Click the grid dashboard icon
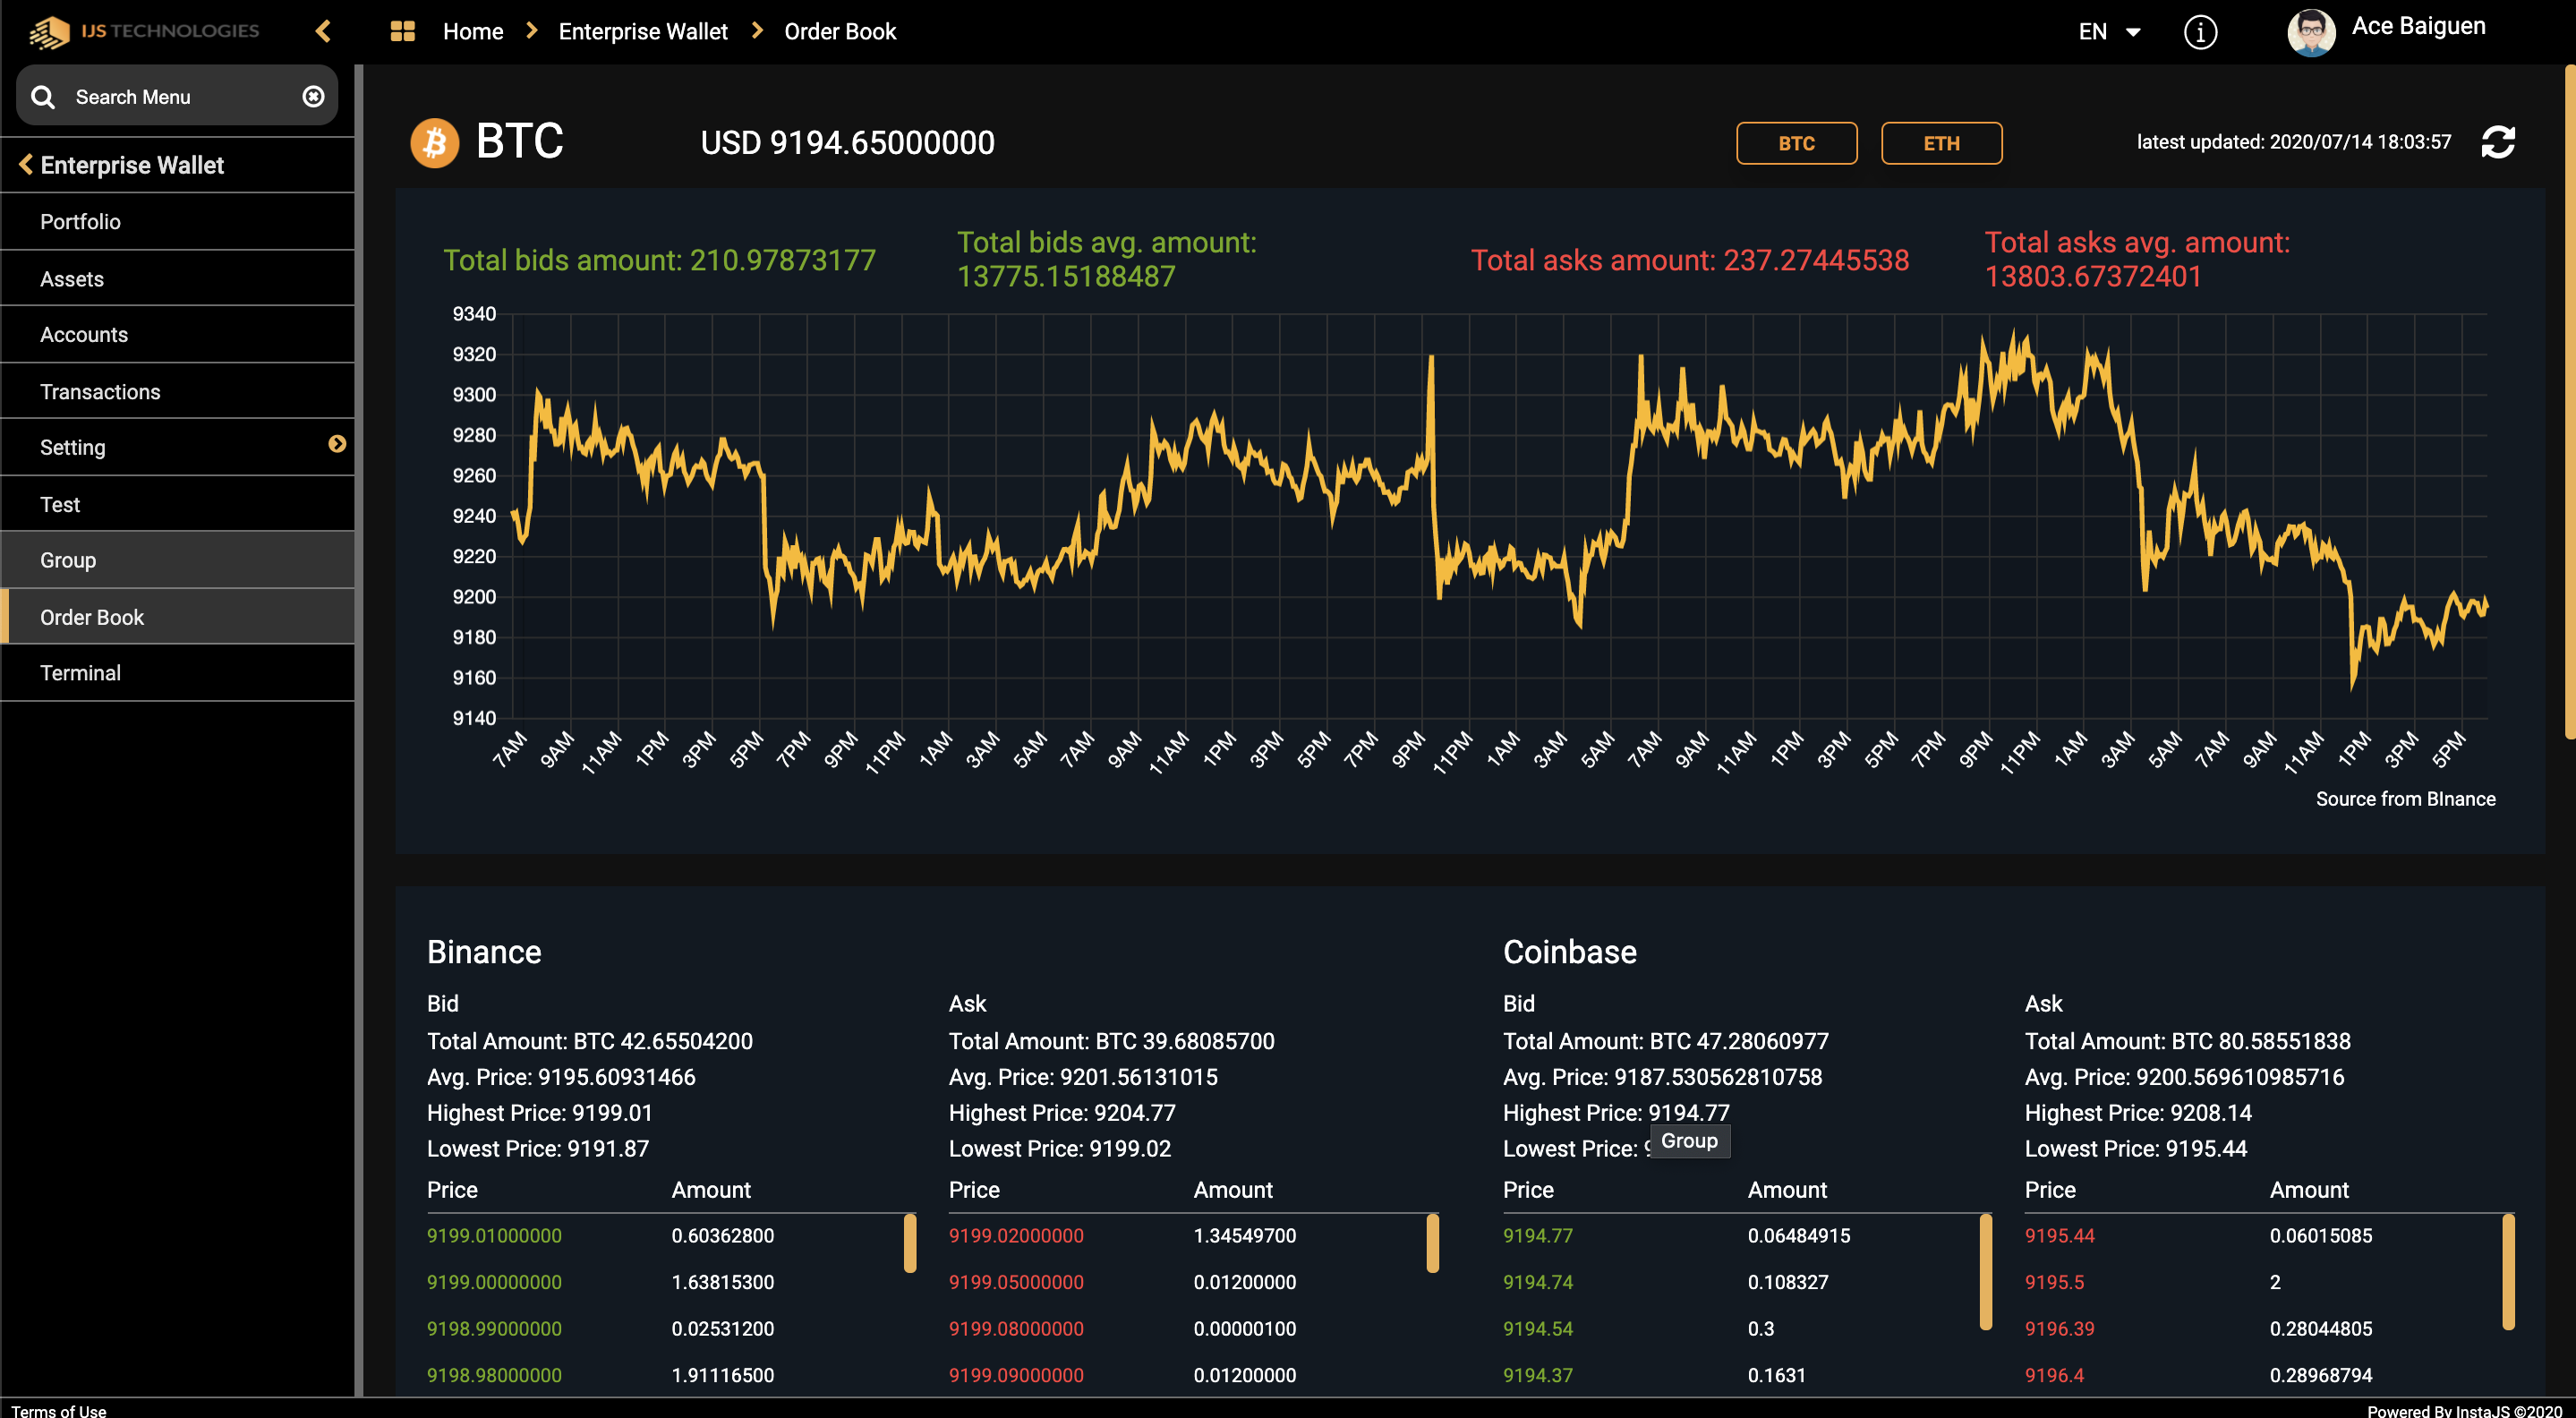 tap(402, 31)
